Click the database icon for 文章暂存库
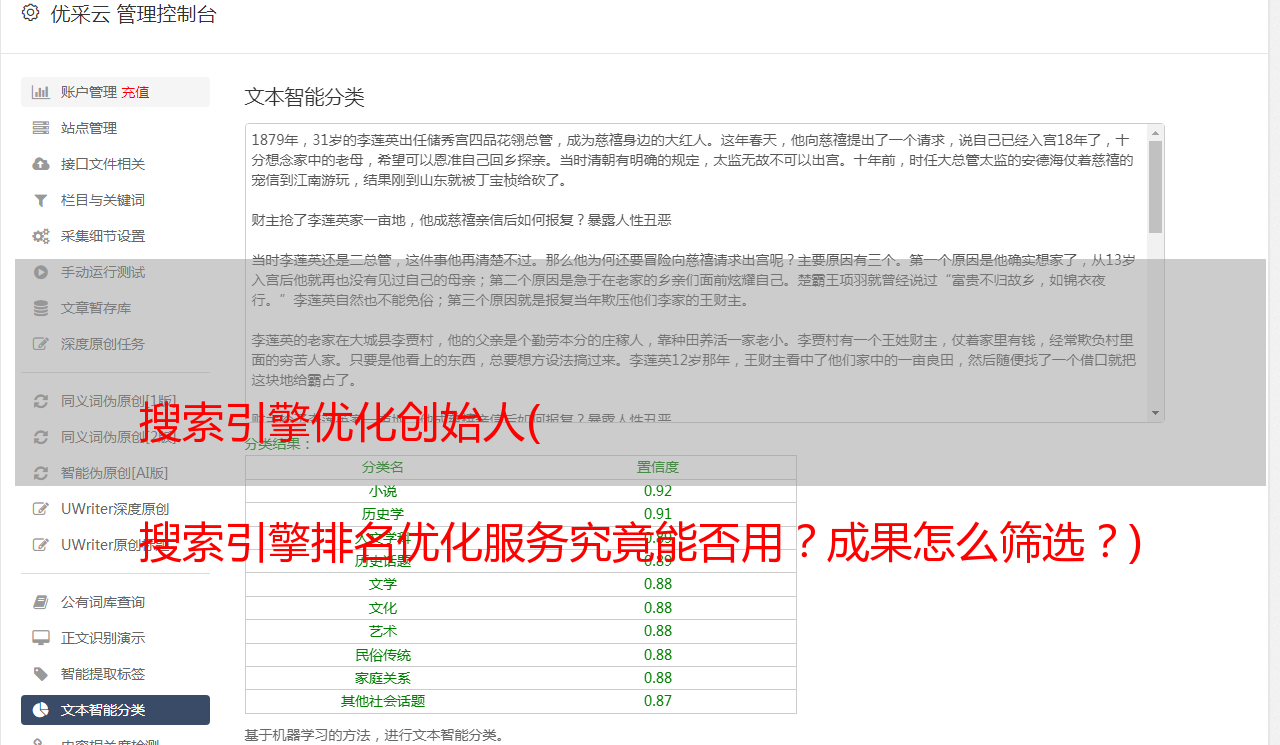Screen dimensions: 1280x745 point(41,308)
